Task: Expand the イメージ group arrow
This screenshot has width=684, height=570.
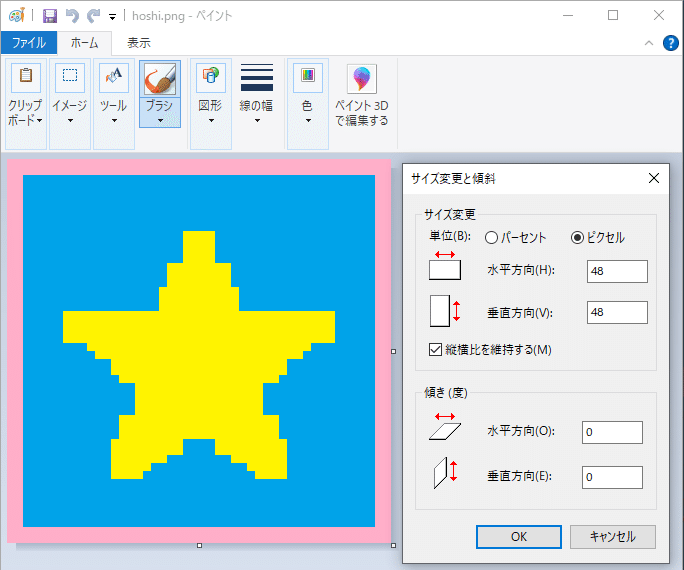Action: tap(70, 121)
